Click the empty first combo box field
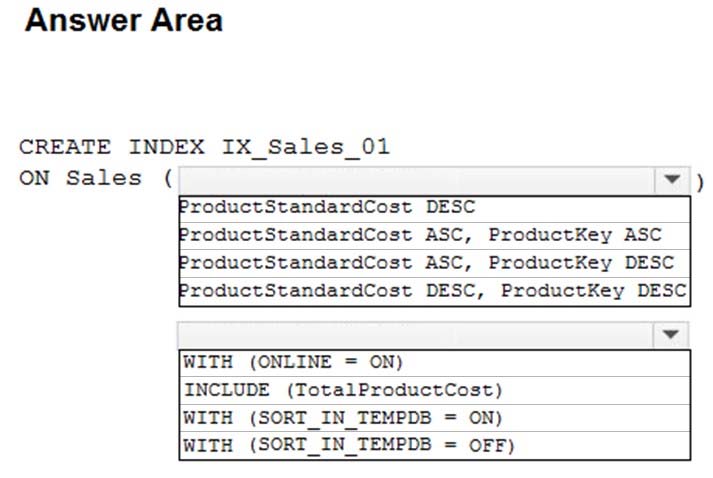713x478 pixels. click(415, 181)
